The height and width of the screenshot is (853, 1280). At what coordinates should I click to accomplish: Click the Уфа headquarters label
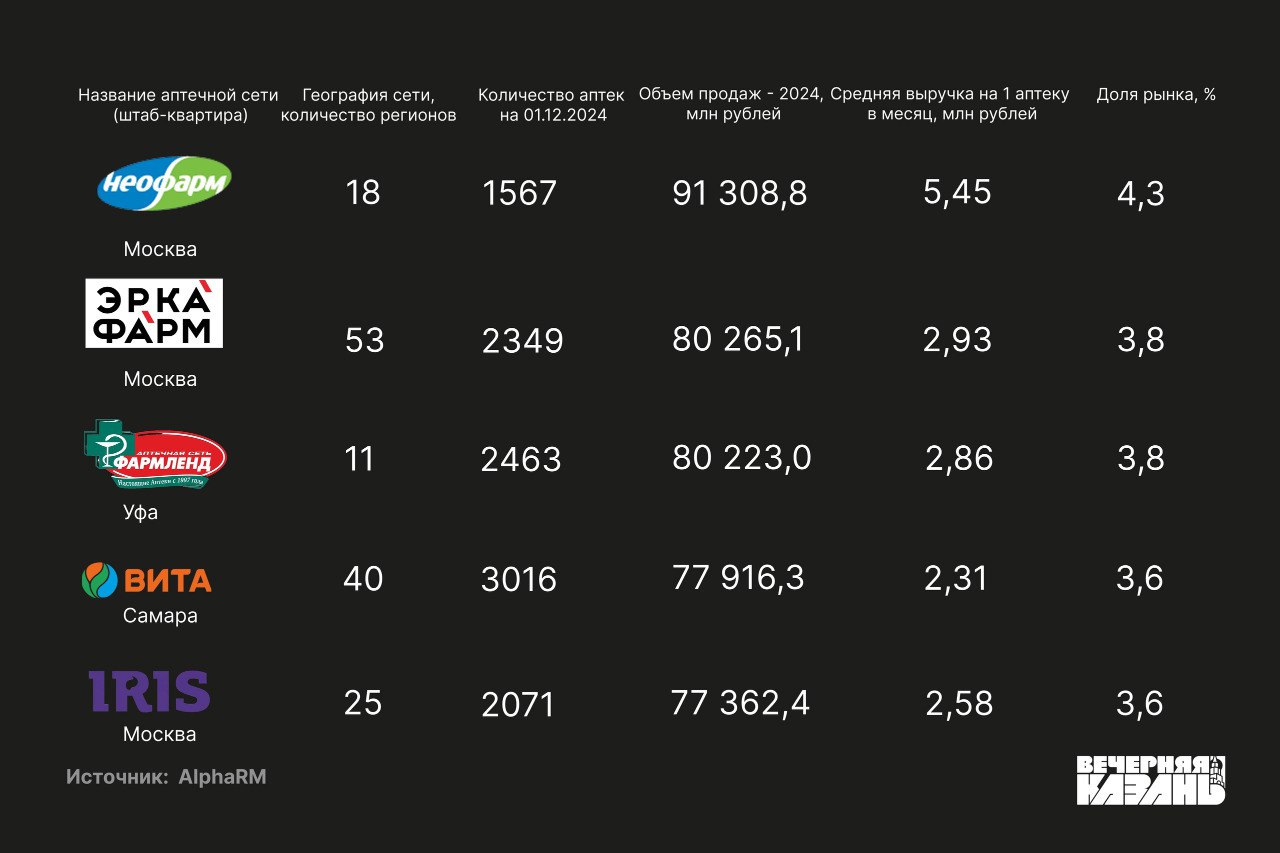click(141, 513)
